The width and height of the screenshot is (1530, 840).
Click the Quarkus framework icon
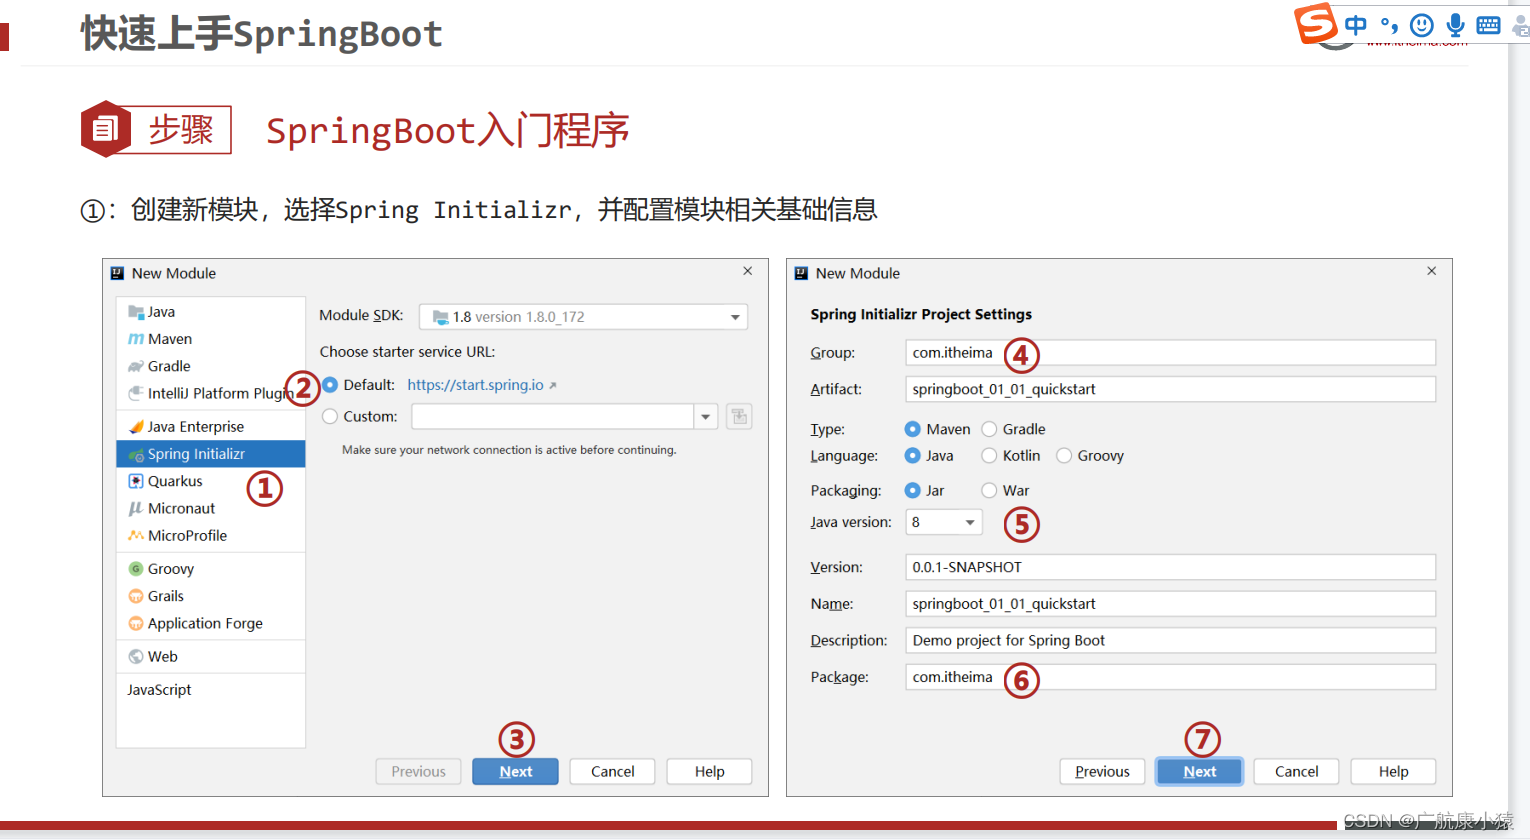(135, 481)
